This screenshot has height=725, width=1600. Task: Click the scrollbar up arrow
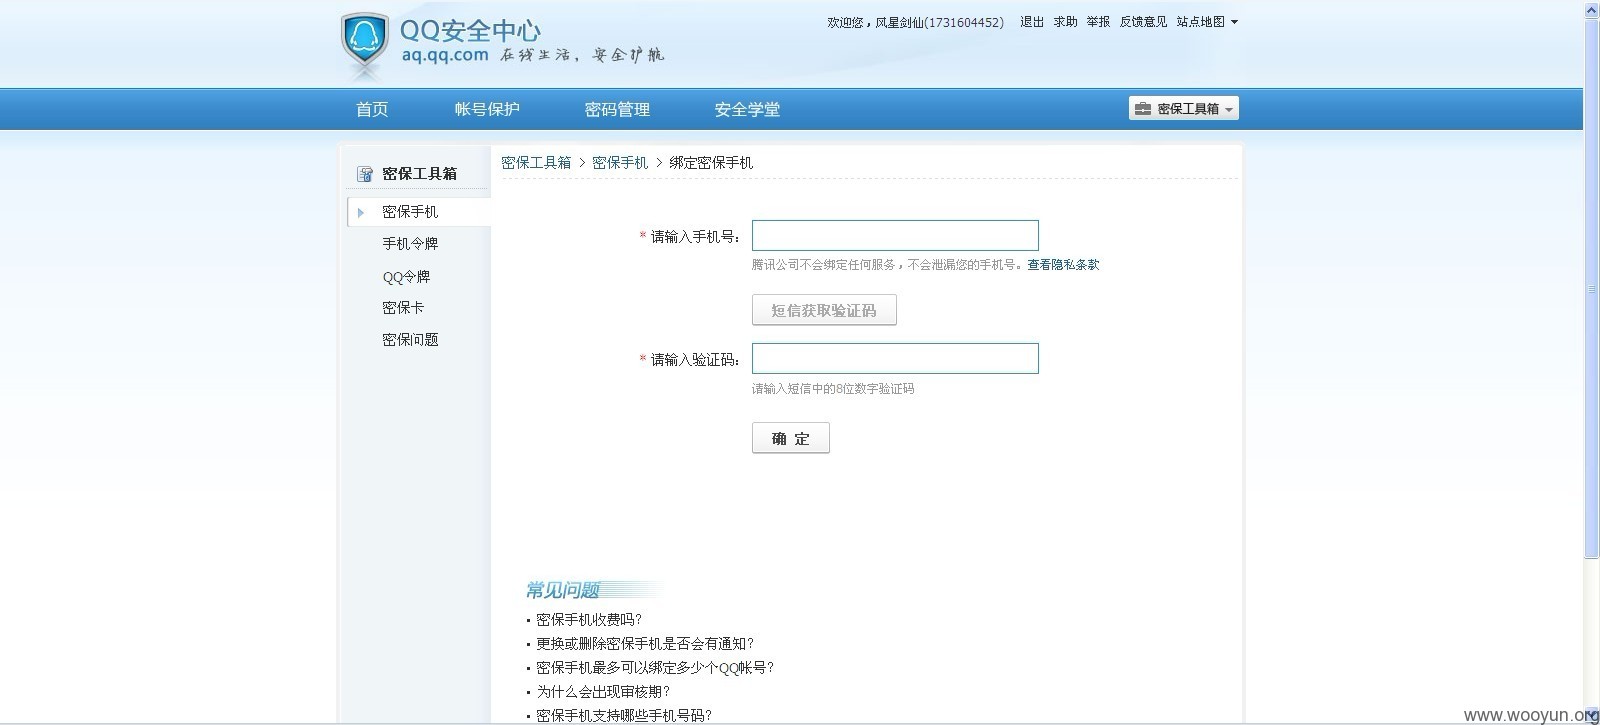click(x=1592, y=9)
